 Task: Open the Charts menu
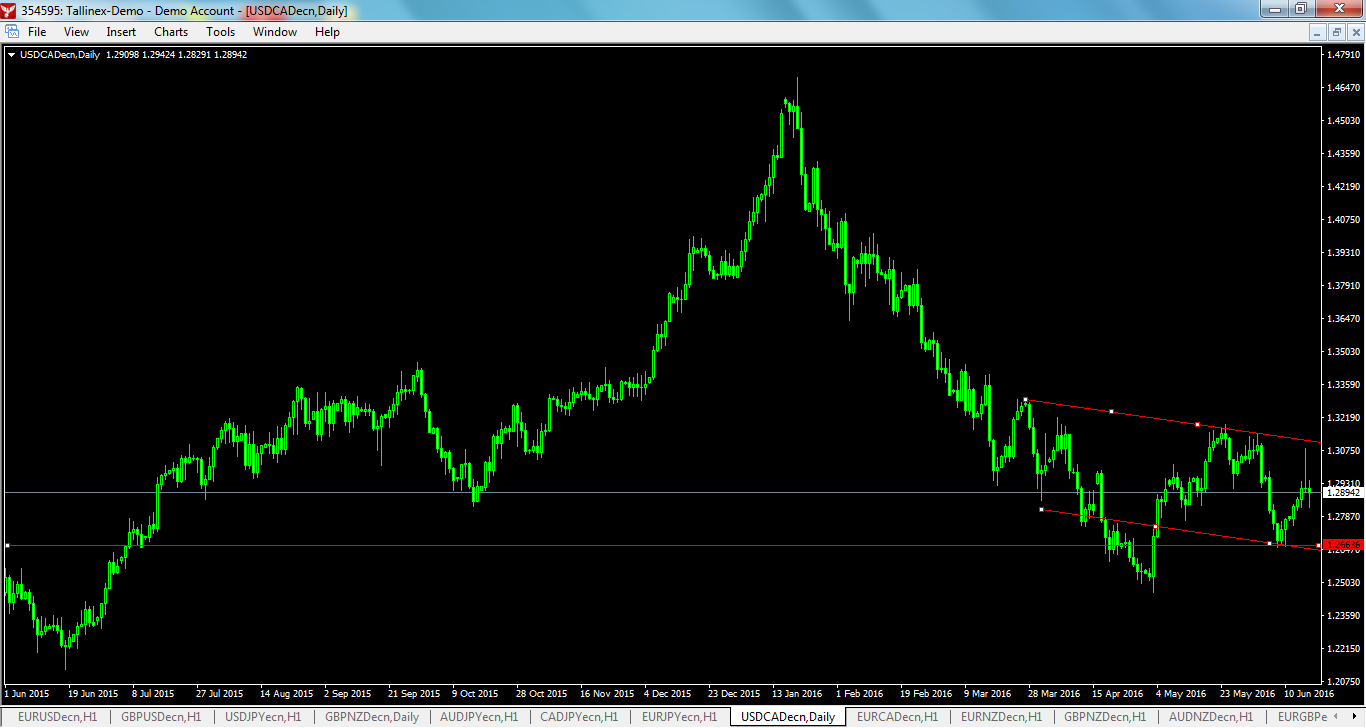[x=170, y=31]
